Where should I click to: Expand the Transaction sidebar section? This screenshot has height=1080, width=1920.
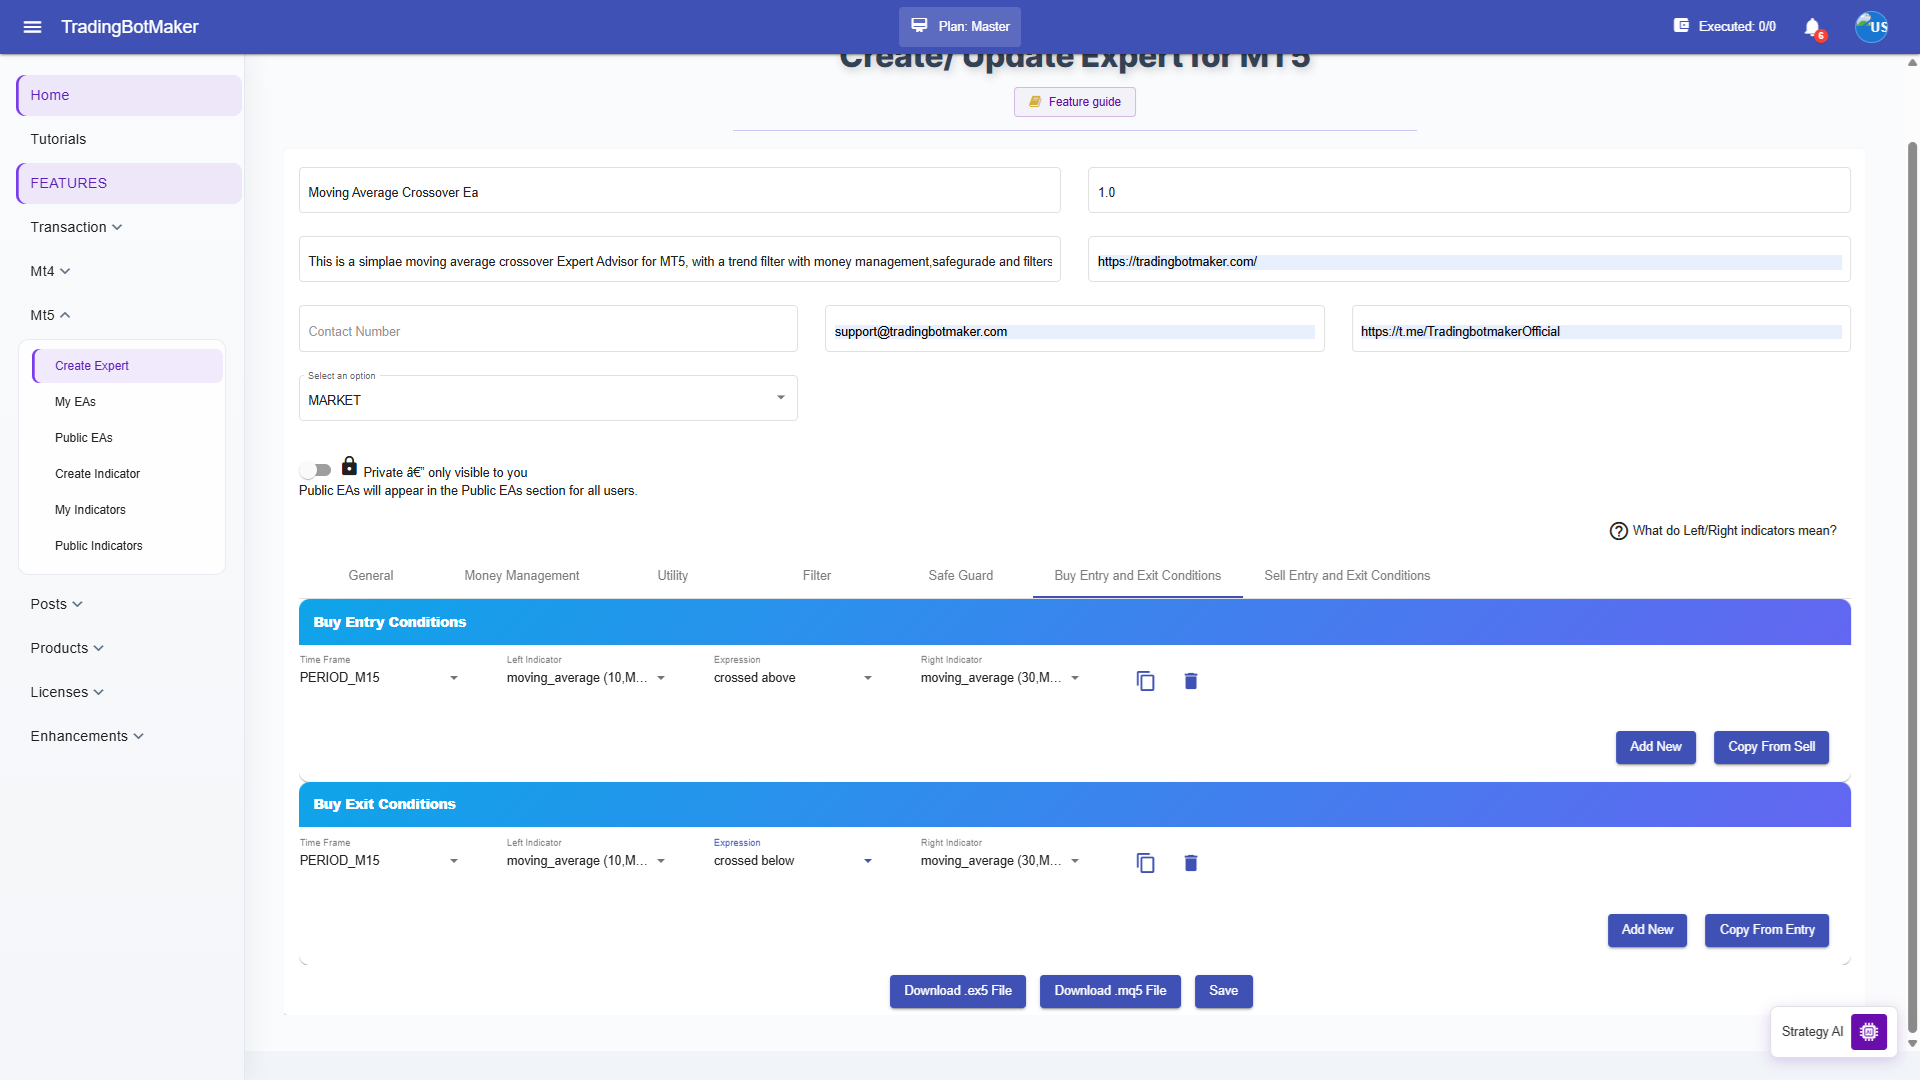point(76,227)
